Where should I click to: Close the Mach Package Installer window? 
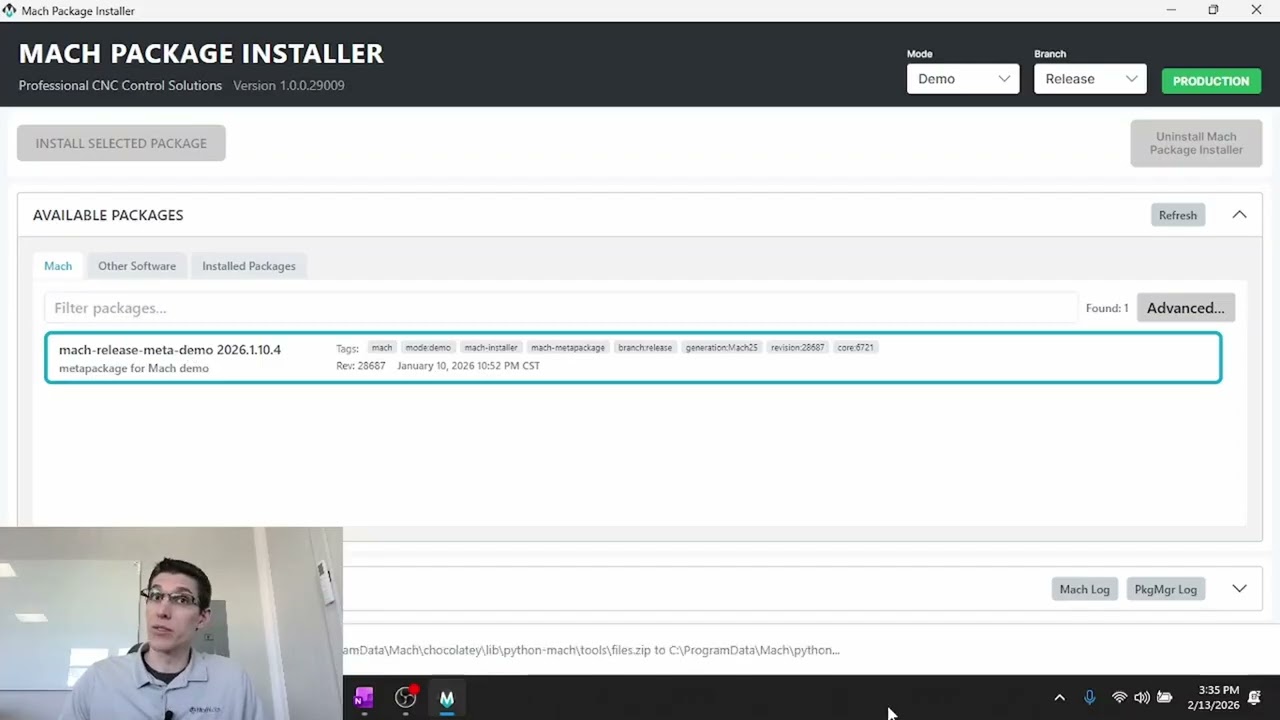[1256, 10]
